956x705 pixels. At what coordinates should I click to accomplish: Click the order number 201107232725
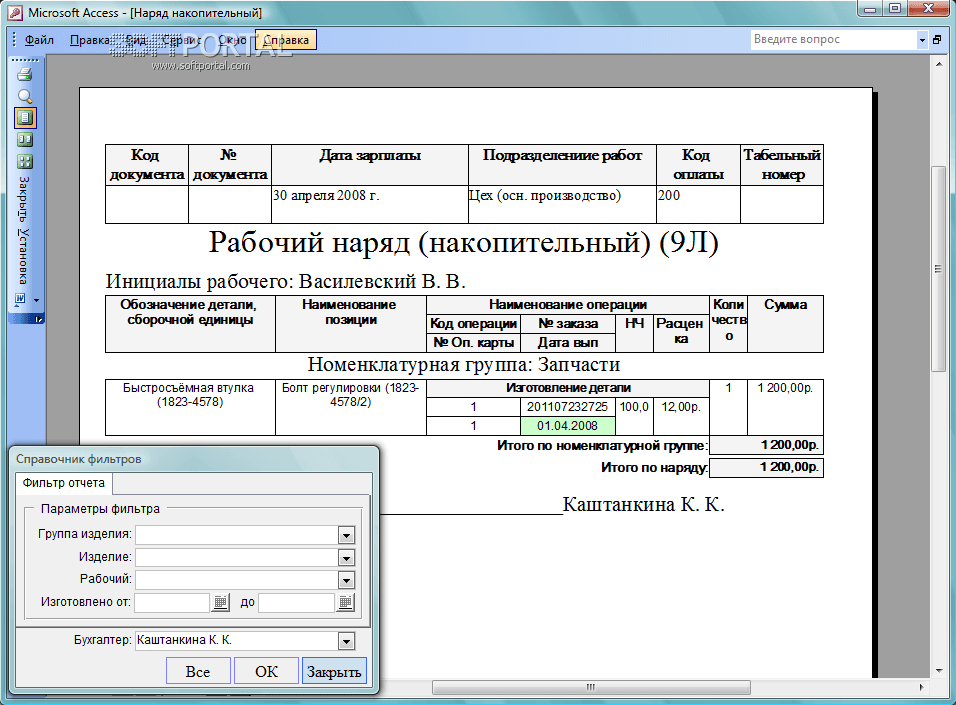[568, 407]
